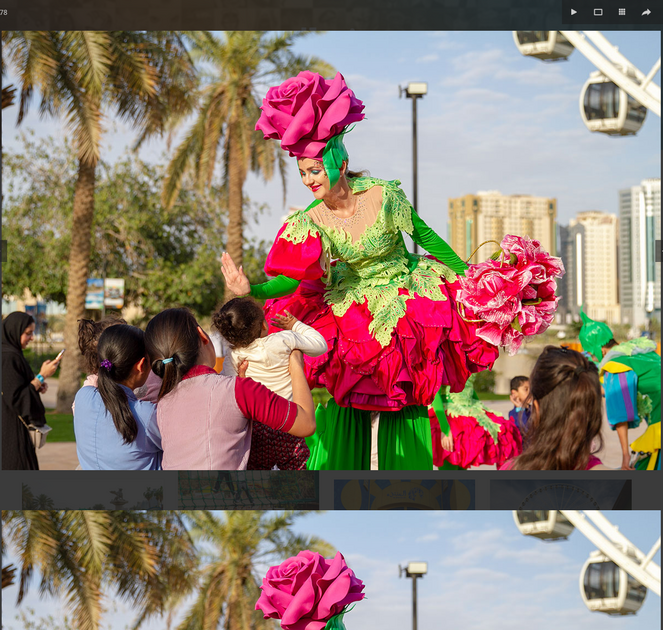Show the thumbnail grid view
The height and width of the screenshot is (630, 663).
click(x=622, y=12)
